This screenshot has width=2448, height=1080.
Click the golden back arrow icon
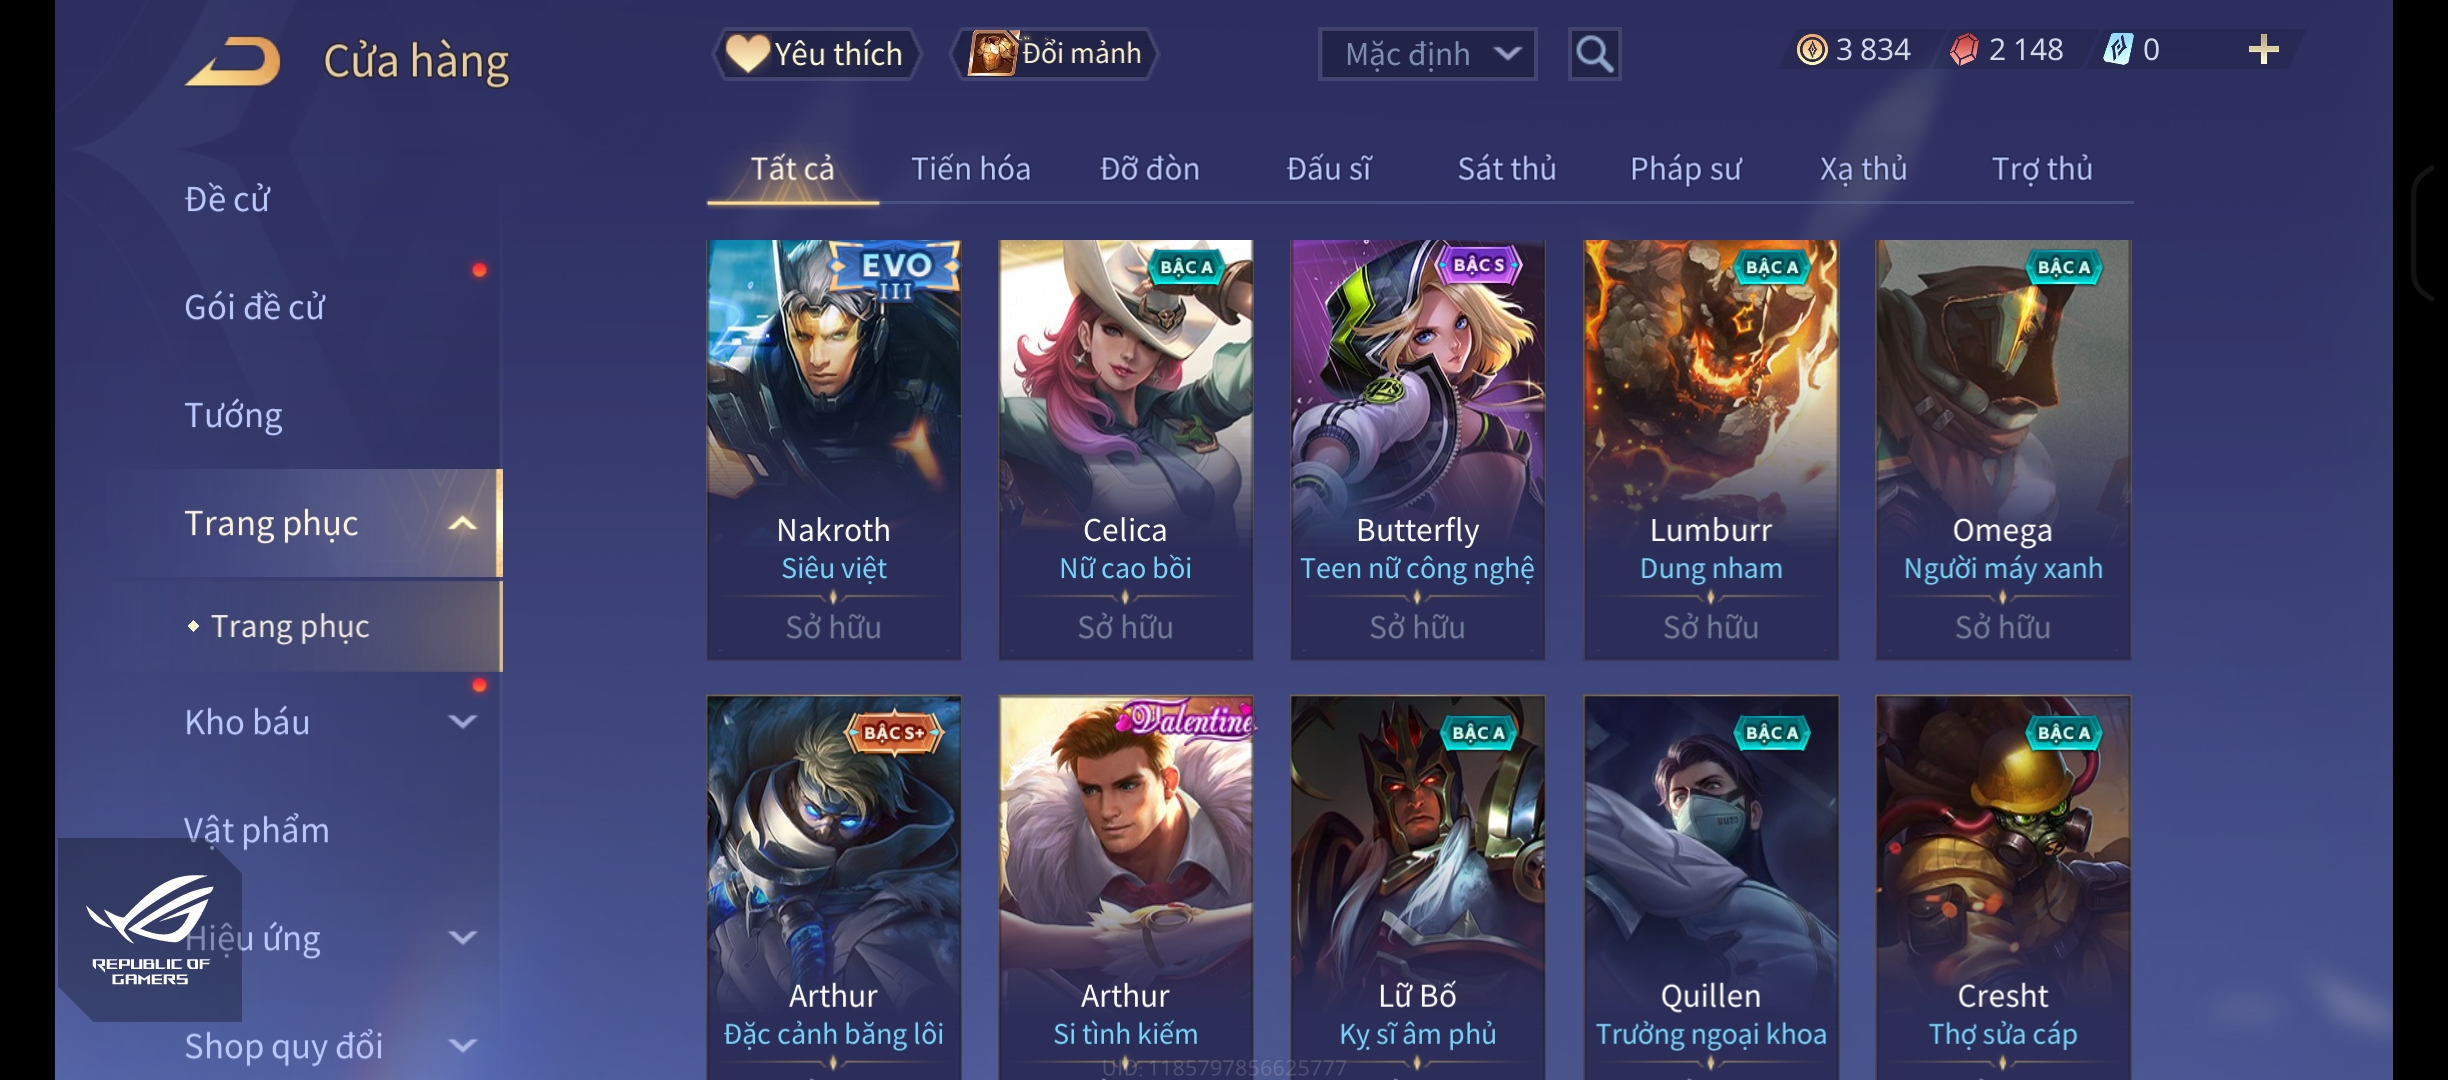(x=233, y=61)
